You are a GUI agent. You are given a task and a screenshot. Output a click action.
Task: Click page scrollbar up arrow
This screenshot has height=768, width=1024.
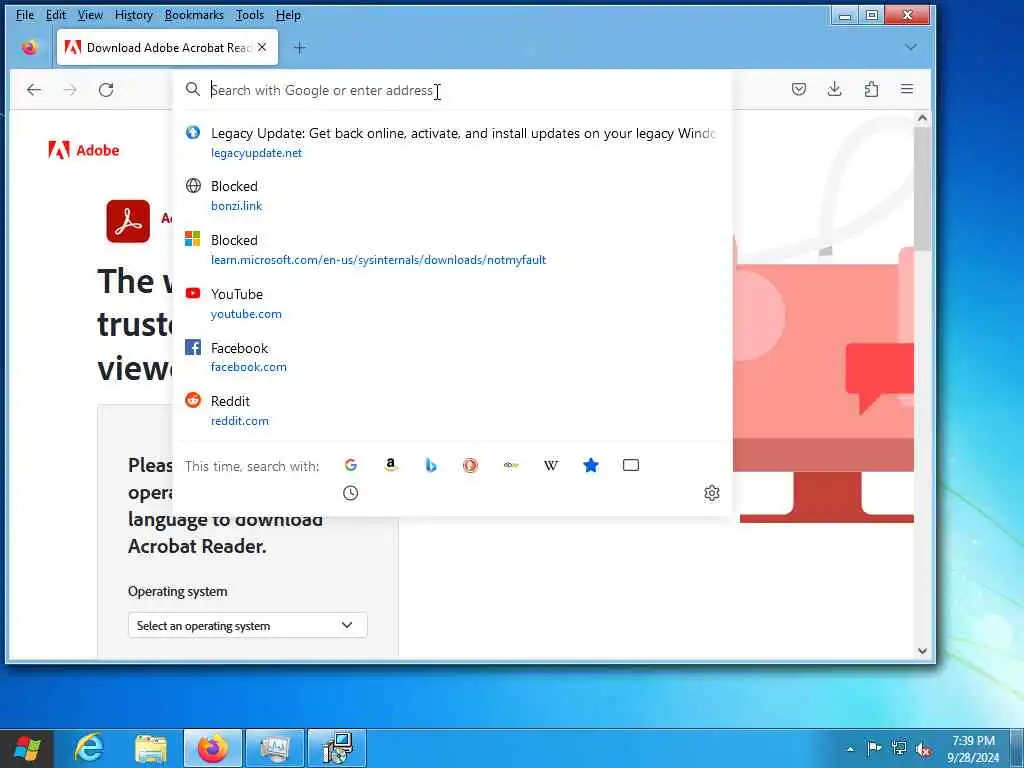(x=922, y=118)
